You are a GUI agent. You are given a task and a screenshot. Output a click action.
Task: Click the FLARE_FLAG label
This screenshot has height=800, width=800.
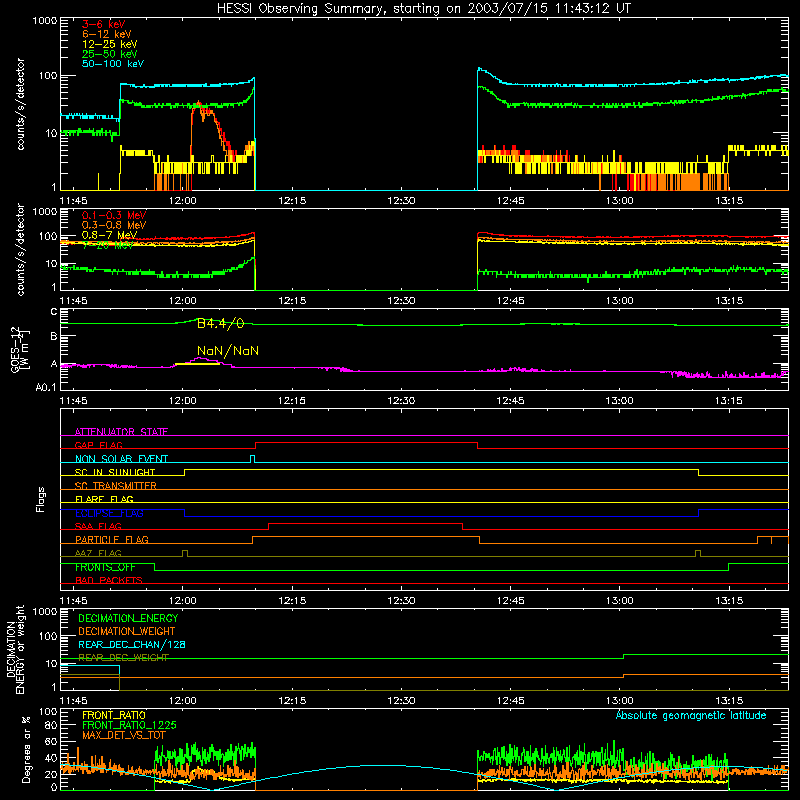[x=104, y=499]
